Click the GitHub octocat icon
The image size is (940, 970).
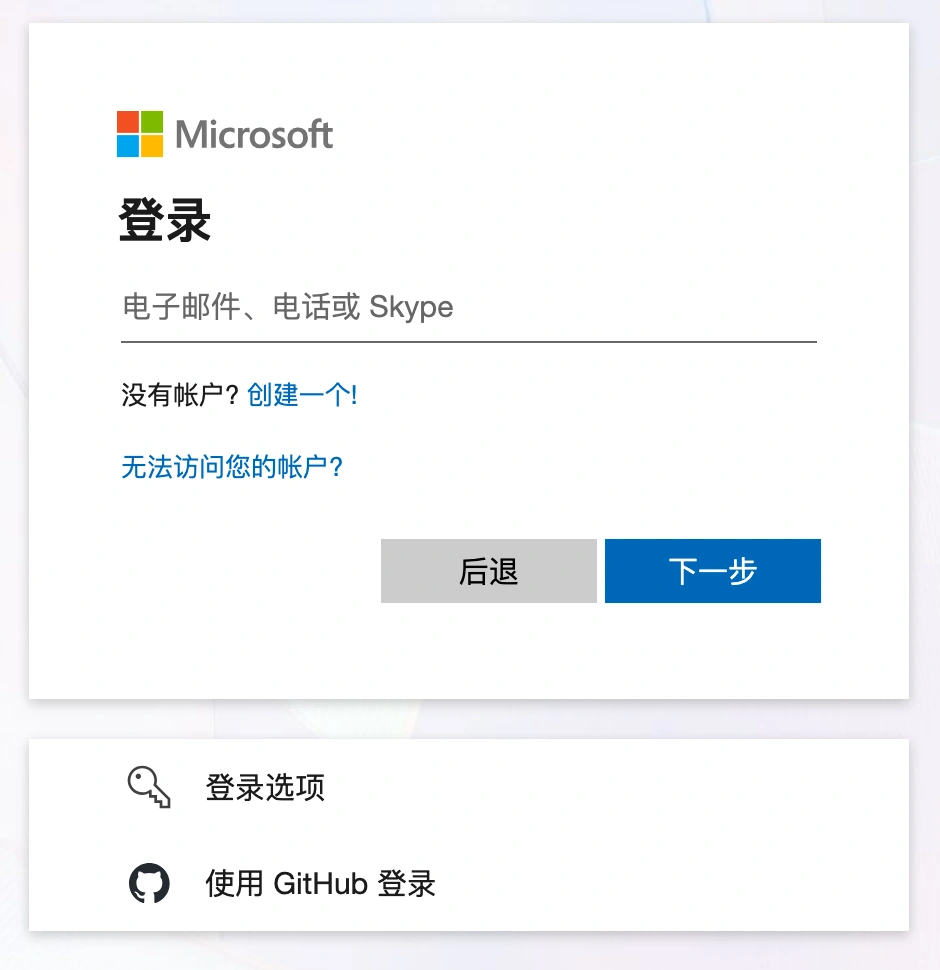click(x=149, y=884)
